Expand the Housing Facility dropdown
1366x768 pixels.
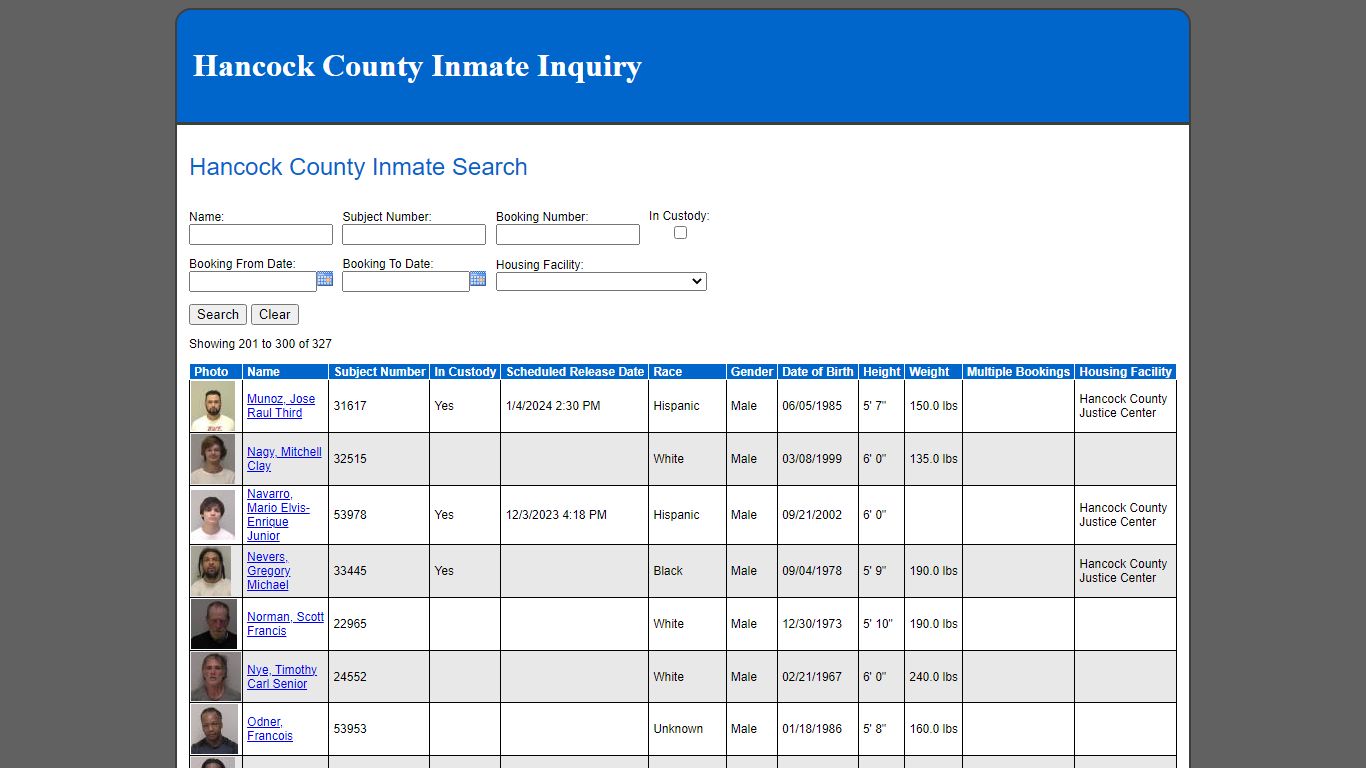tap(601, 282)
